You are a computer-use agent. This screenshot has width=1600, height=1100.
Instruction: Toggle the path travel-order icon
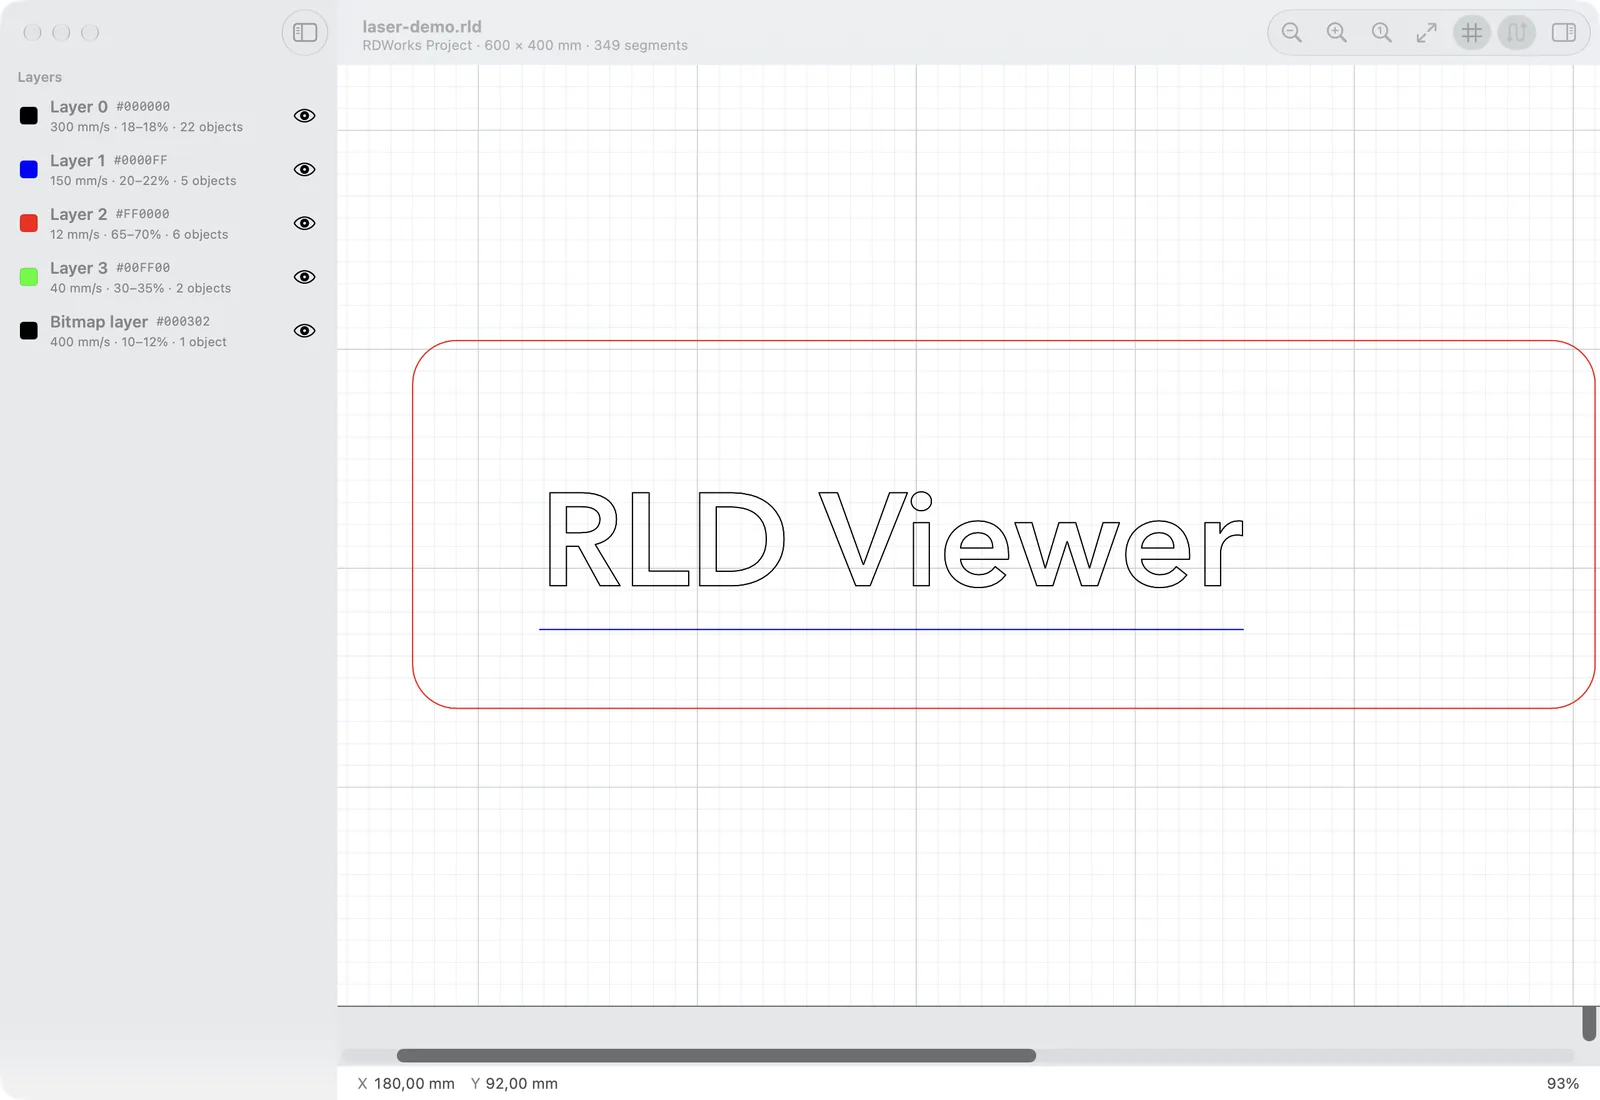click(1517, 33)
